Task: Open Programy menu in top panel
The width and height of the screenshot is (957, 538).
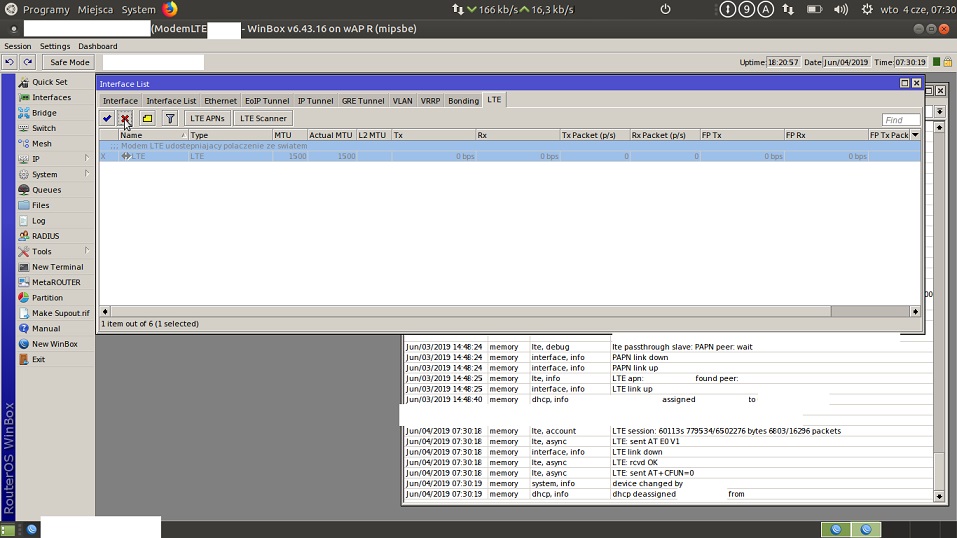Action: tap(46, 9)
